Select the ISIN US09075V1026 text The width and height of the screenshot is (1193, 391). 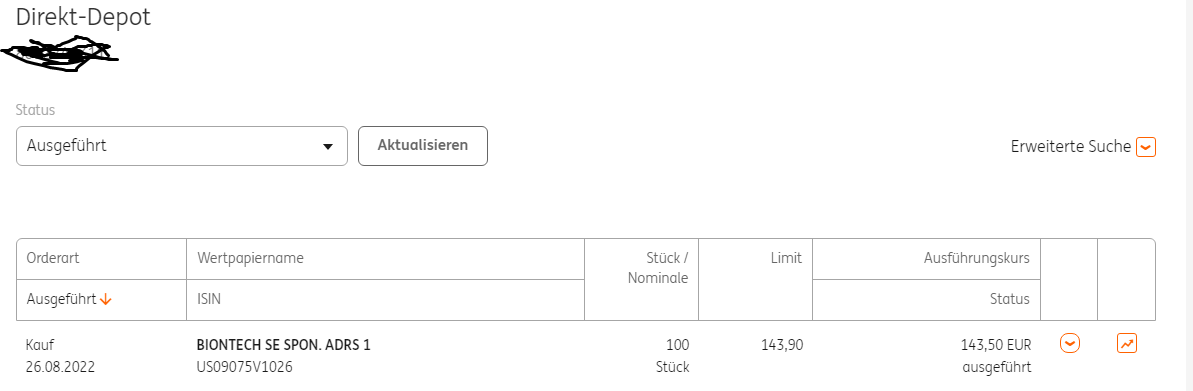point(244,367)
